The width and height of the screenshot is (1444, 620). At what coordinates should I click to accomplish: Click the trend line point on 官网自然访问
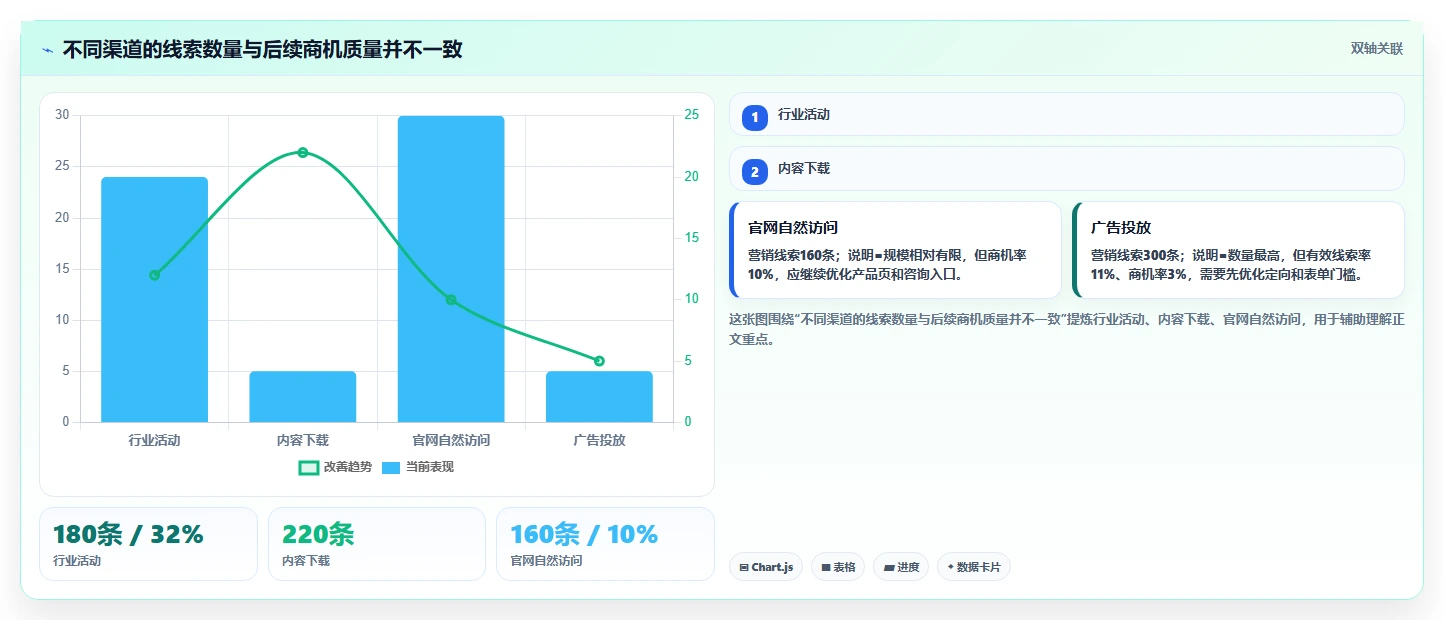coord(451,300)
